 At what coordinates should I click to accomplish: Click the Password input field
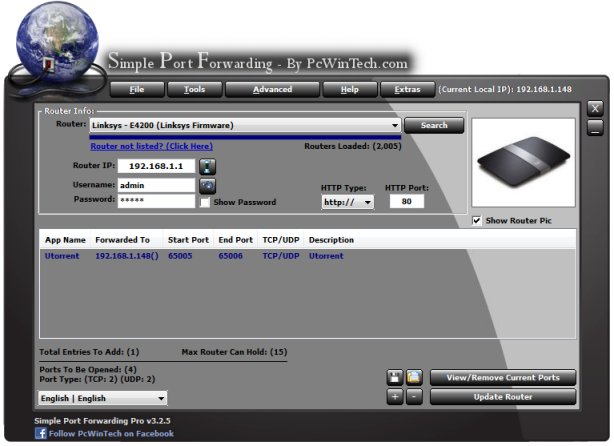(x=156, y=200)
